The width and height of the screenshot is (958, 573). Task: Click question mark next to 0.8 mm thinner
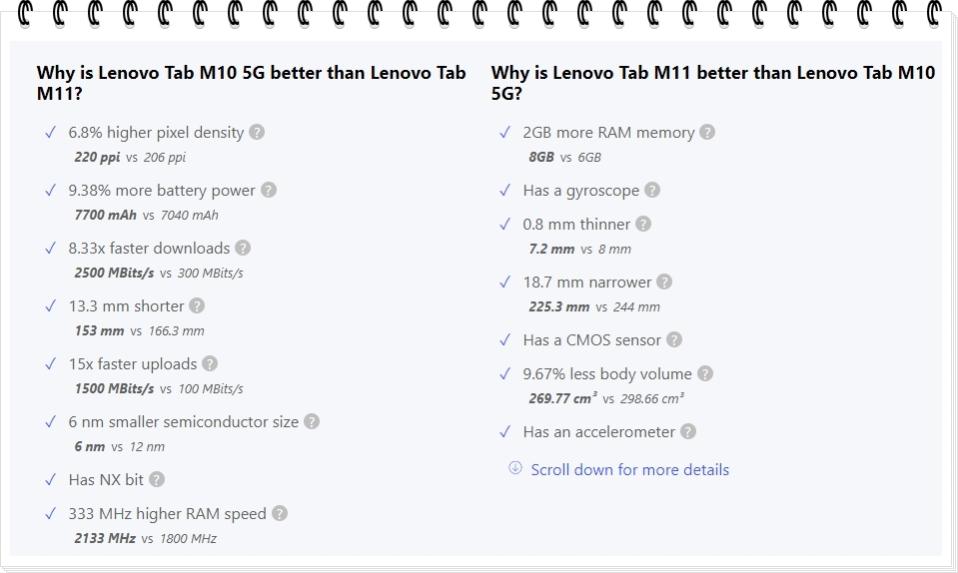[x=643, y=224]
